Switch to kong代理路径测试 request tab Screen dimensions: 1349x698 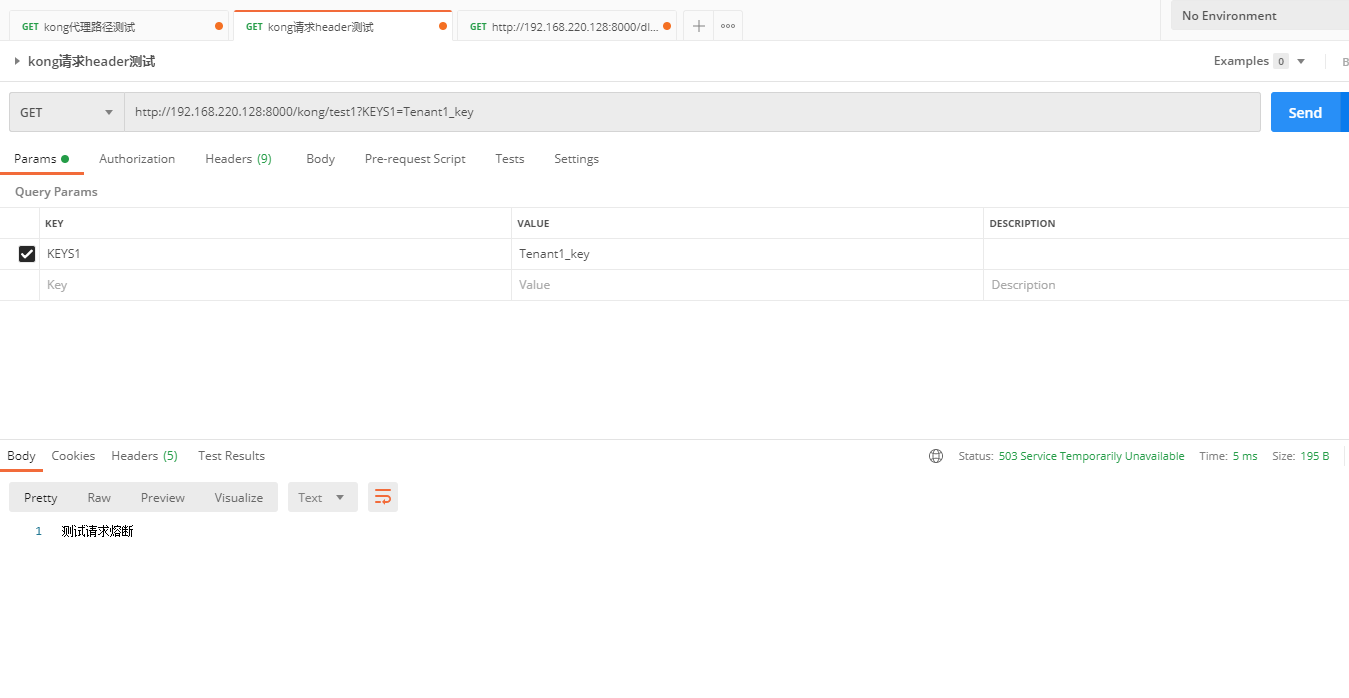click(x=120, y=27)
